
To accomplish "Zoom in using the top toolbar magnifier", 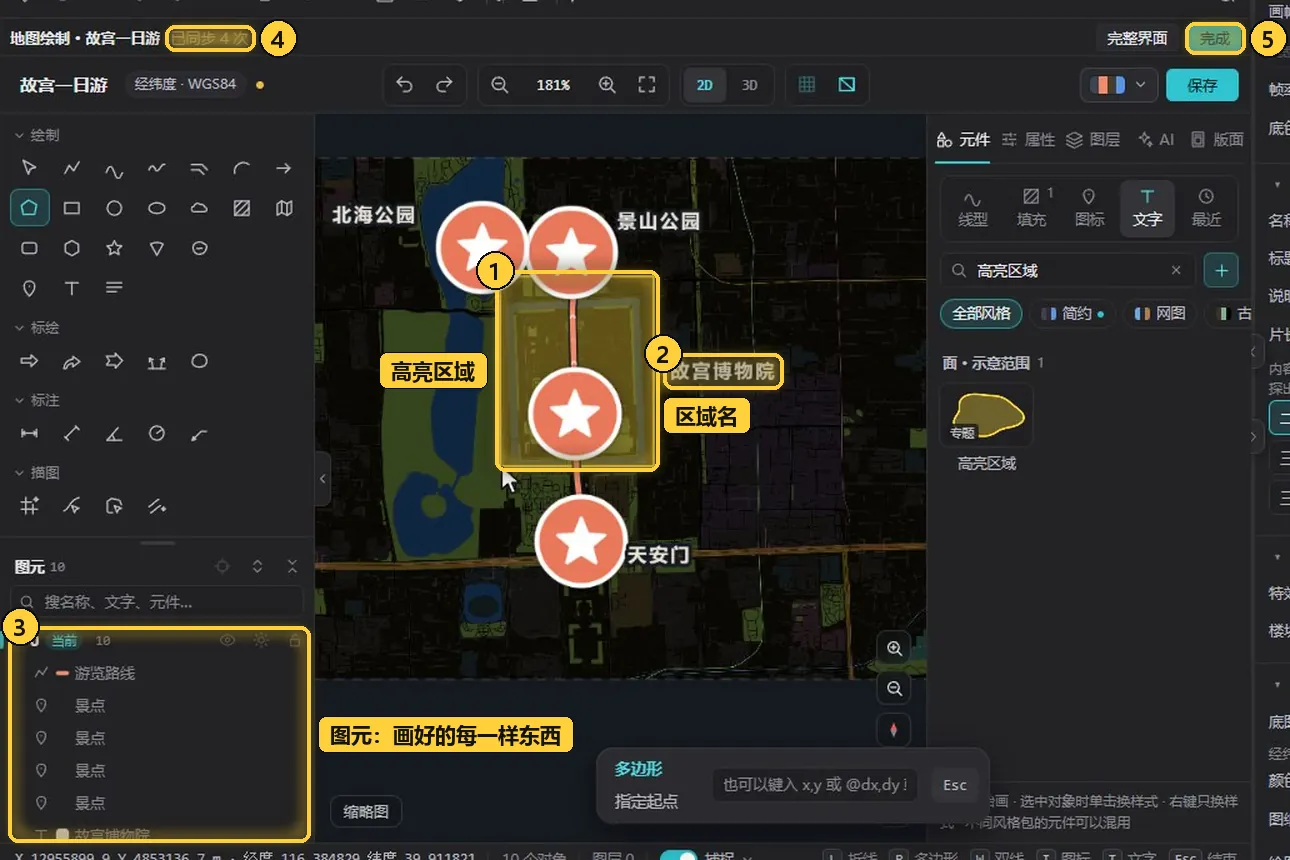I will 607,85.
